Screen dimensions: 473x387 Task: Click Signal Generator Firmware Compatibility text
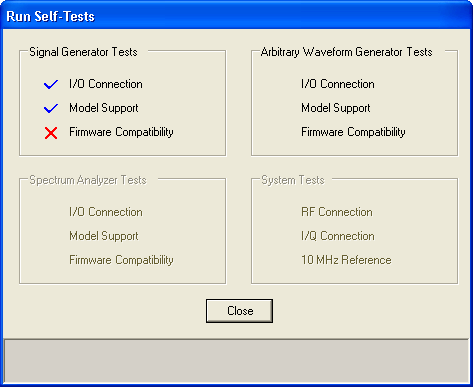(x=121, y=132)
